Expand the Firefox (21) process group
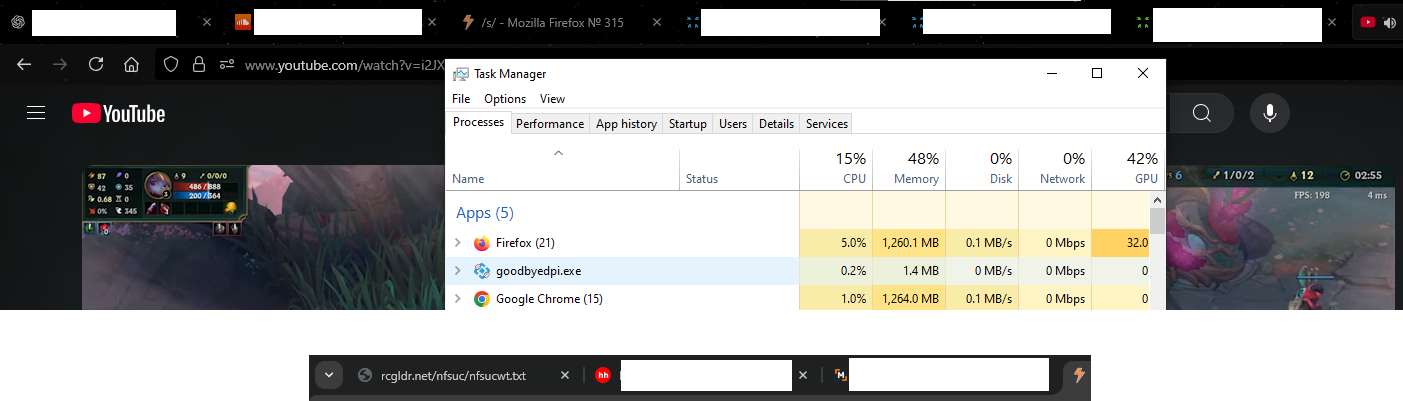This screenshot has width=1403, height=401. (x=458, y=243)
